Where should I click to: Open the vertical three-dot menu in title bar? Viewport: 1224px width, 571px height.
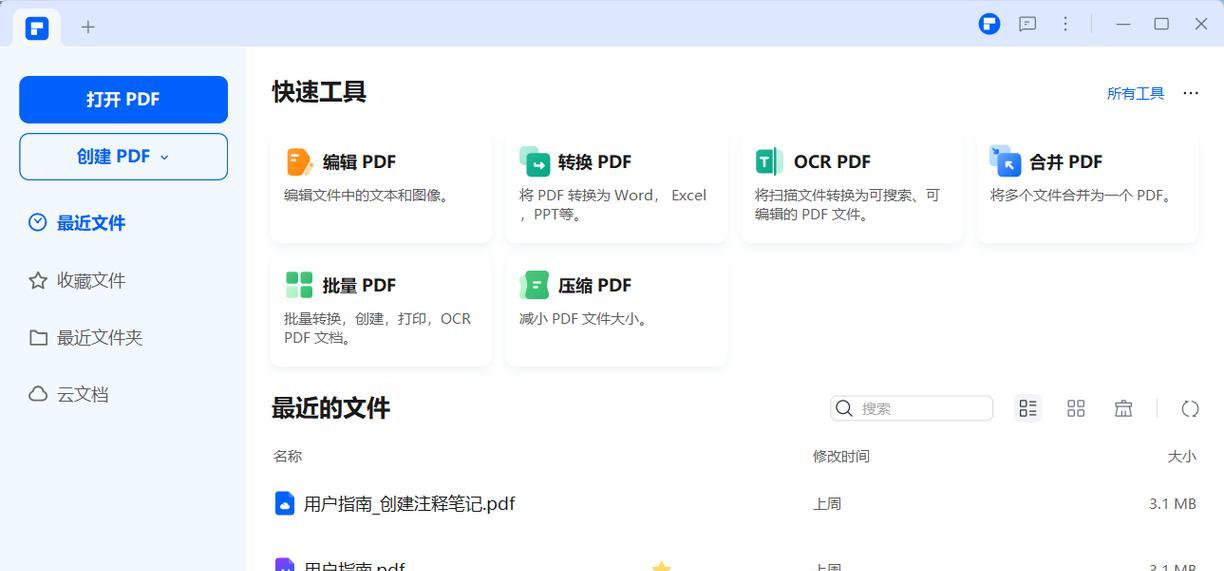(x=1065, y=24)
